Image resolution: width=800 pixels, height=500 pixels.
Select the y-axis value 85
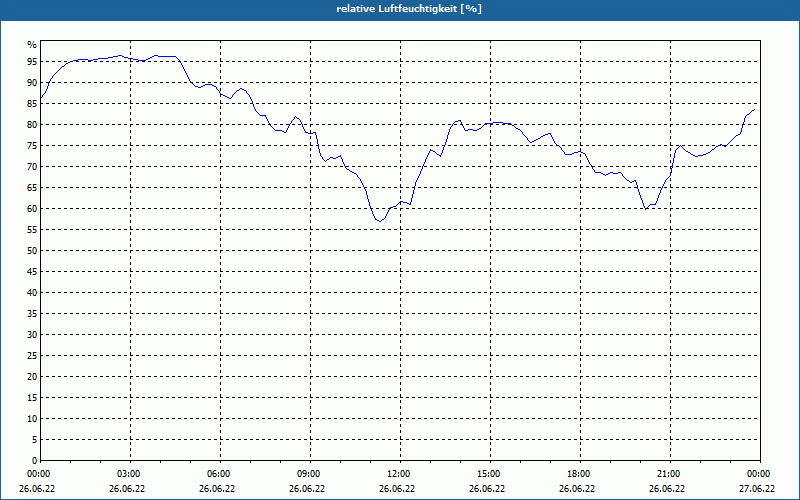[x=32, y=104]
